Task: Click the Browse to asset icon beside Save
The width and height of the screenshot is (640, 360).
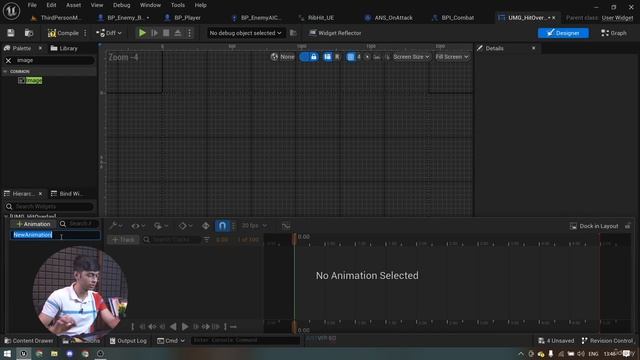Action: [29, 33]
